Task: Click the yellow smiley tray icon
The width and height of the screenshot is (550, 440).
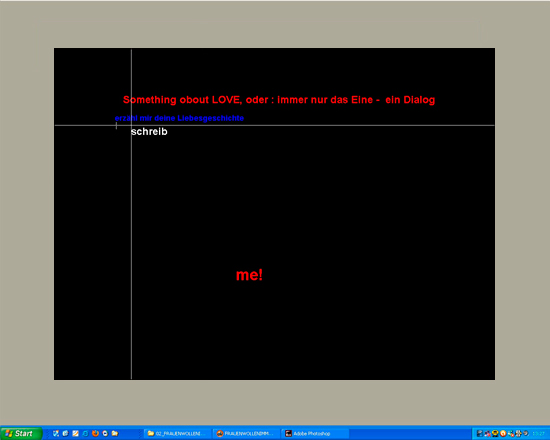Action: click(495, 434)
